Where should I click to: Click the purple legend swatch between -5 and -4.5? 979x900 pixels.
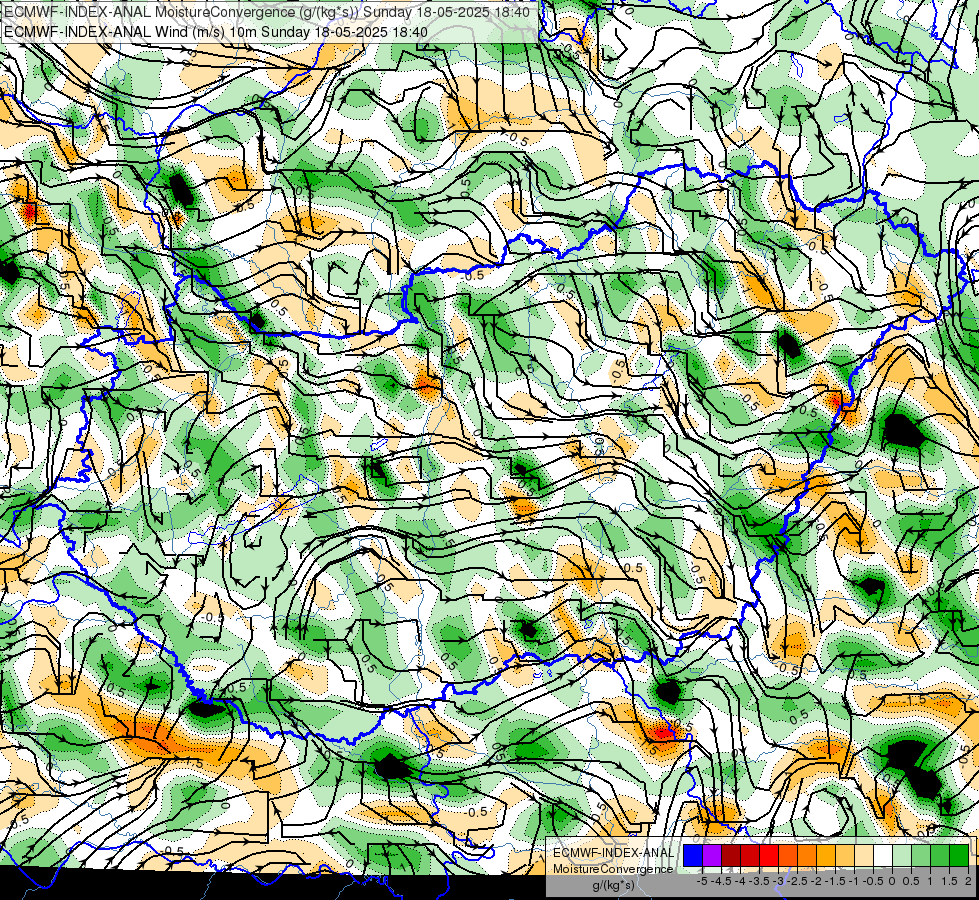point(712,855)
